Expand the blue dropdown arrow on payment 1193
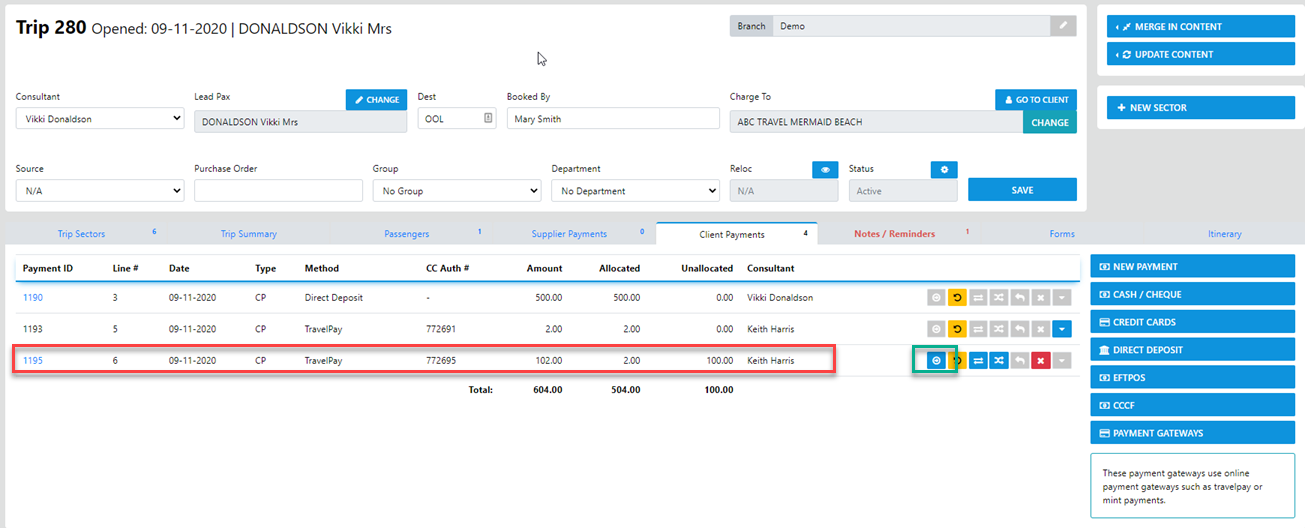Screen dimensions: 1305x528 pos(1062,328)
